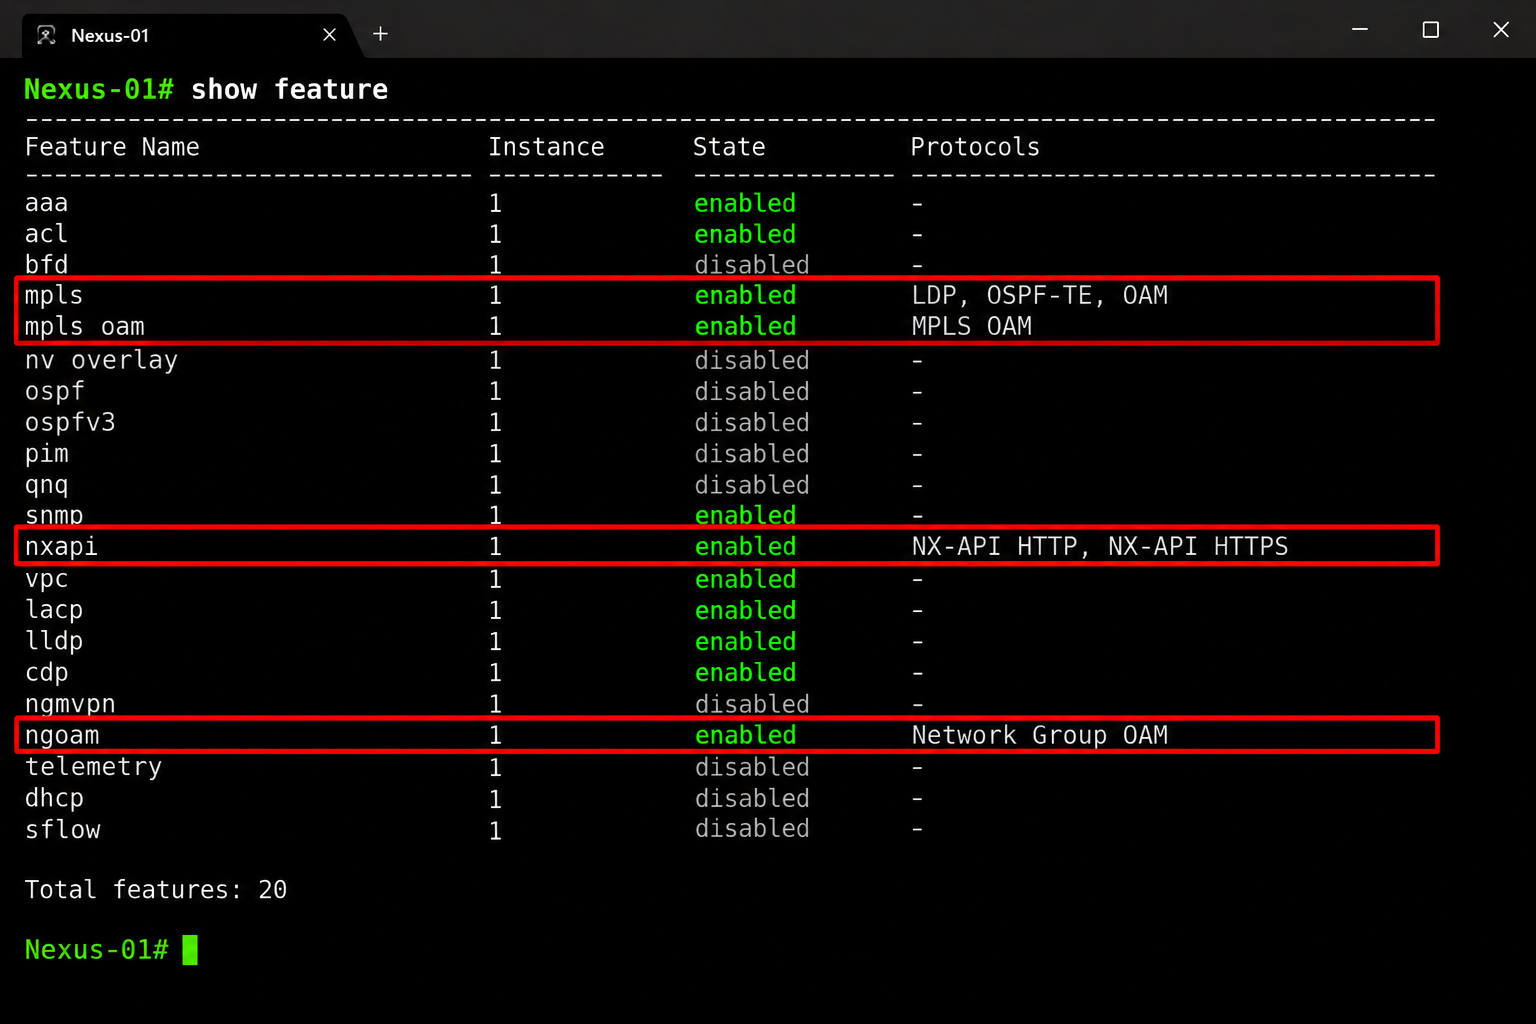Click the 'acl' feature name
This screenshot has width=1536, height=1024.
pyautogui.click(x=47, y=234)
